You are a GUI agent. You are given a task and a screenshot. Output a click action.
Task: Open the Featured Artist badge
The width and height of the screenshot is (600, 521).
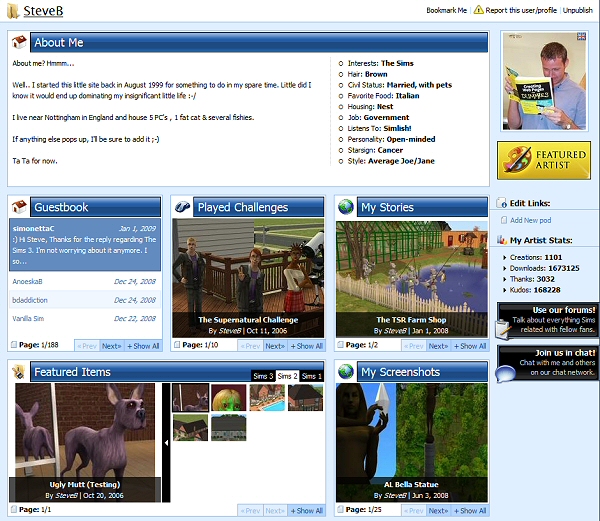tap(544, 160)
